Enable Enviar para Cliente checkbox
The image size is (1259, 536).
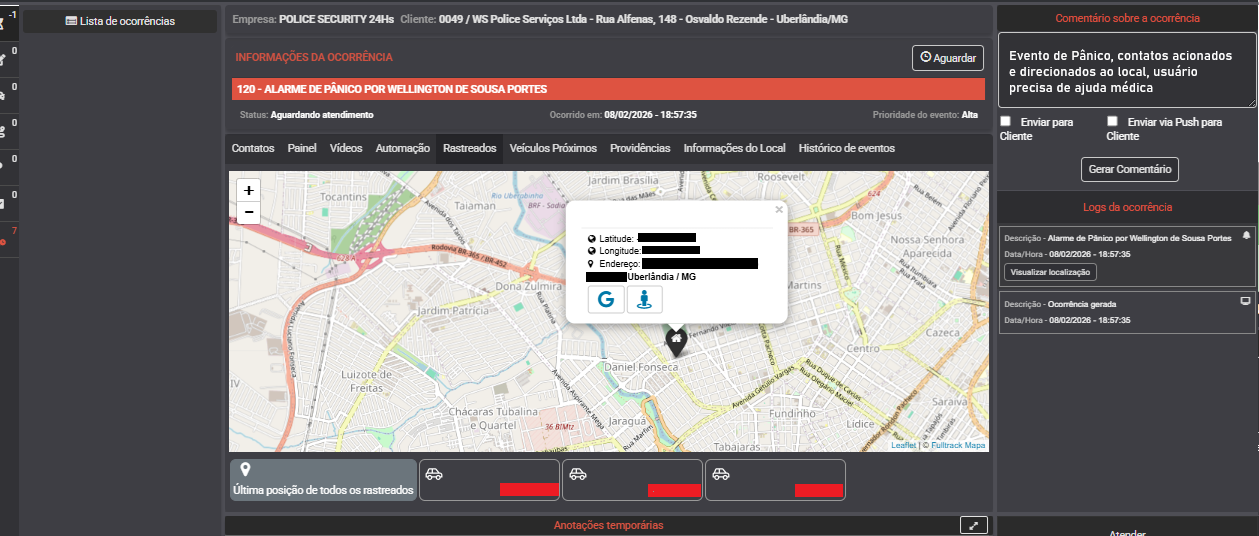(1006, 122)
